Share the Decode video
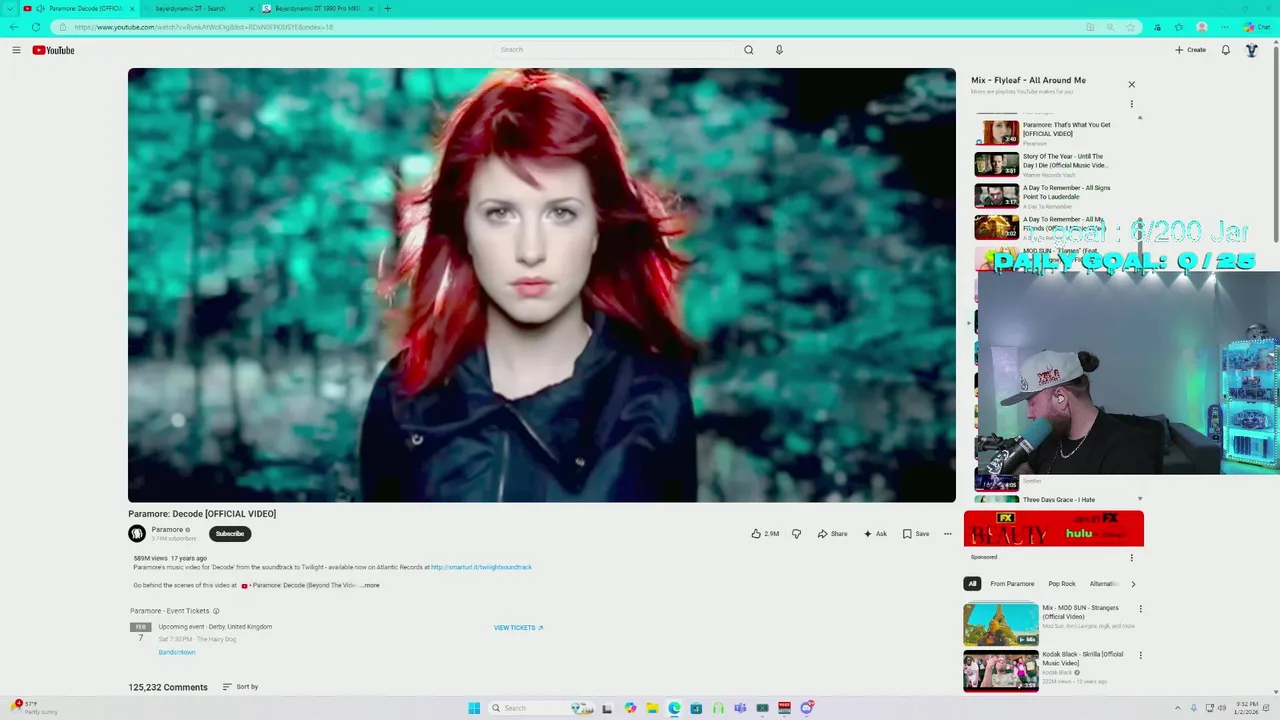 pyautogui.click(x=832, y=534)
